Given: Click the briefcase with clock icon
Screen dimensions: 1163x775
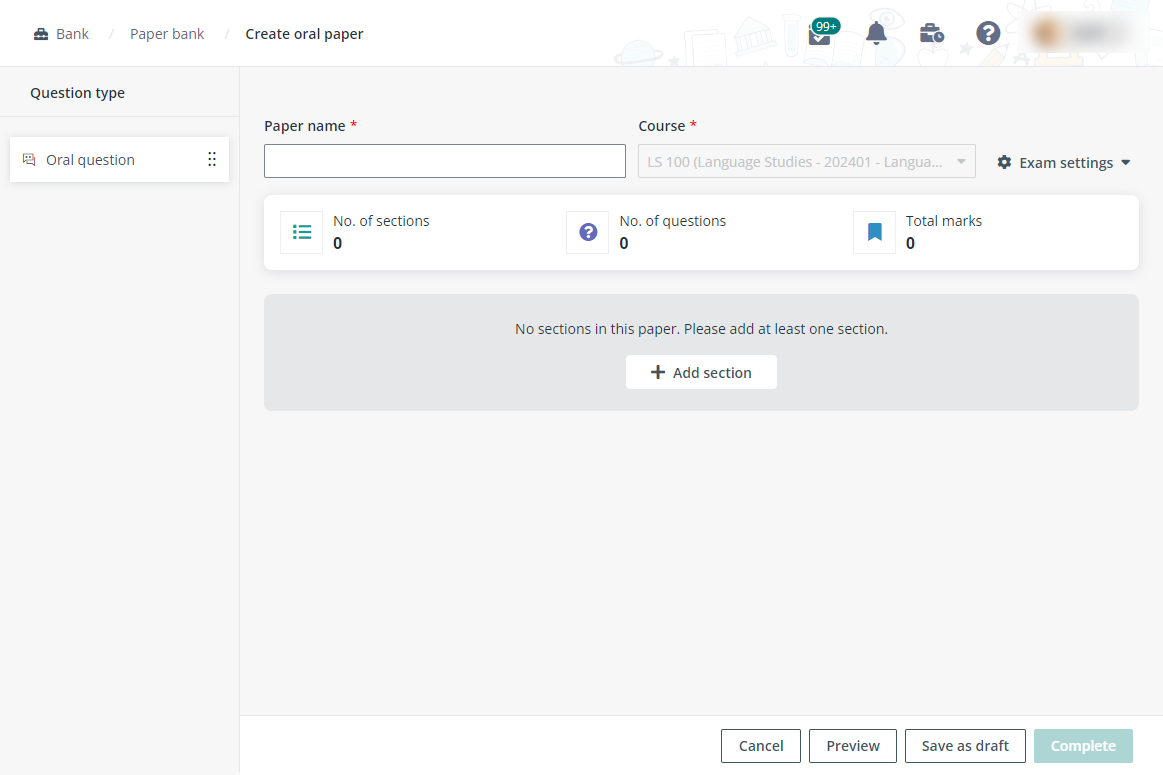Looking at the screenshot, I should (931, 34).
